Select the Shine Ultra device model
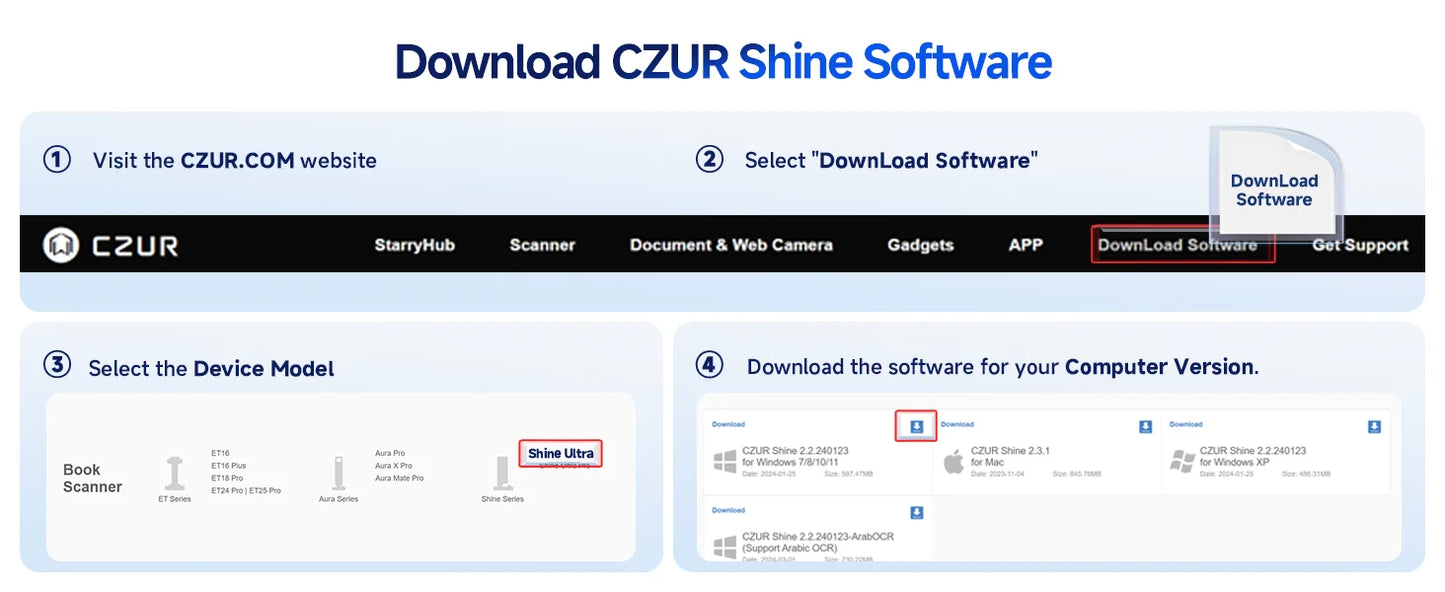This screenshot has height=592, width=1445. click(x=561, y=452)
